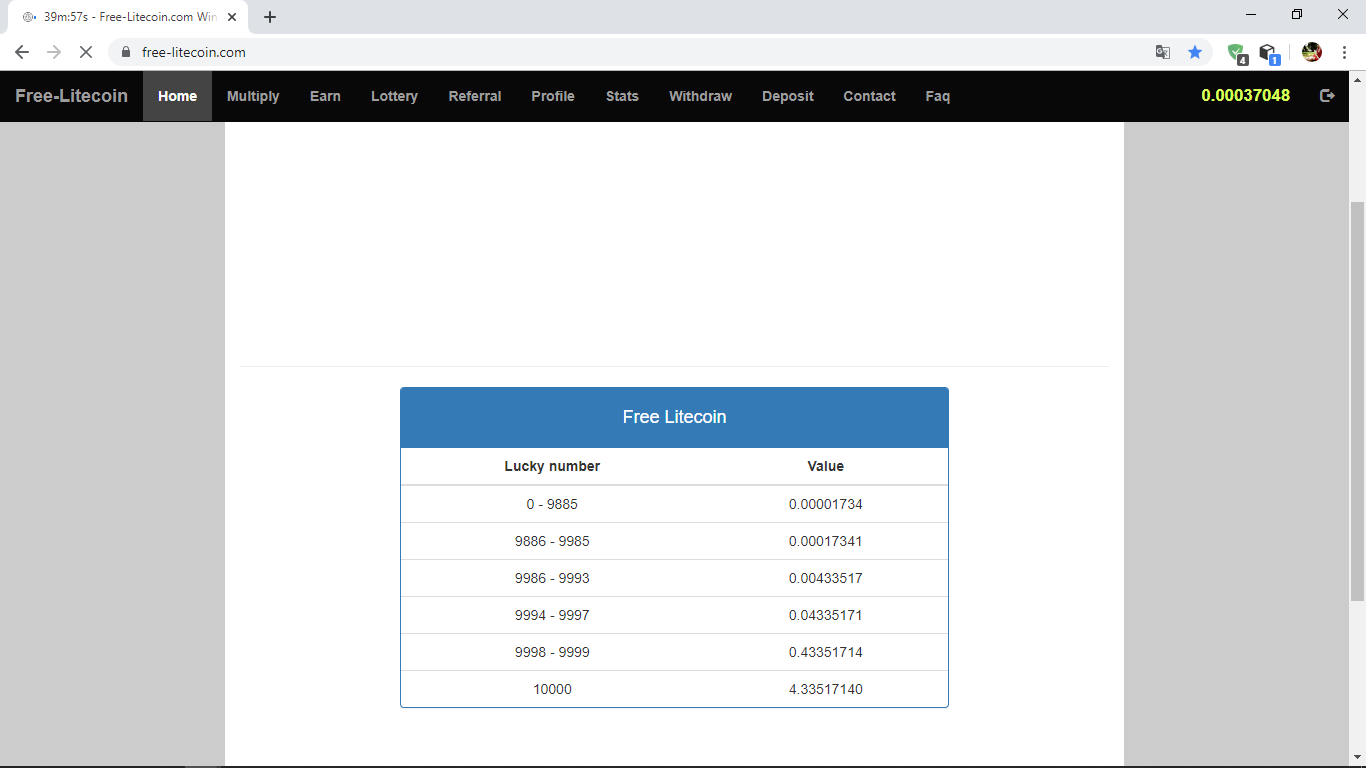Click the bookmark star icon

tap(1195, 52)
